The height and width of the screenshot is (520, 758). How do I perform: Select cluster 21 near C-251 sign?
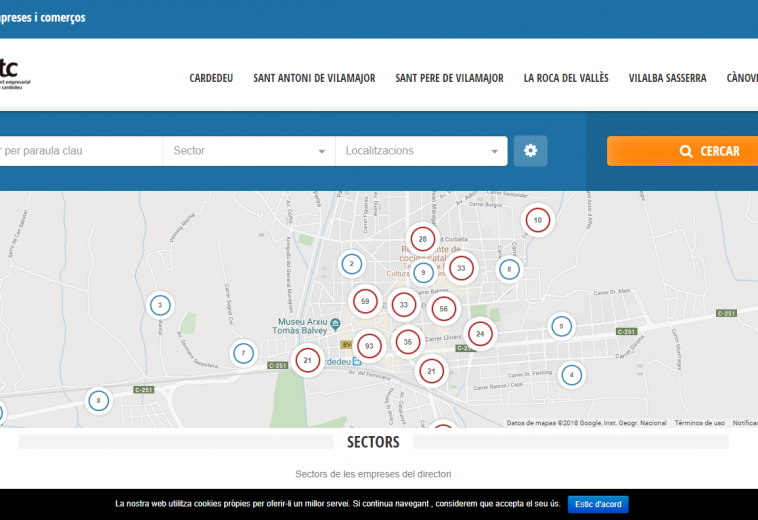307,361
